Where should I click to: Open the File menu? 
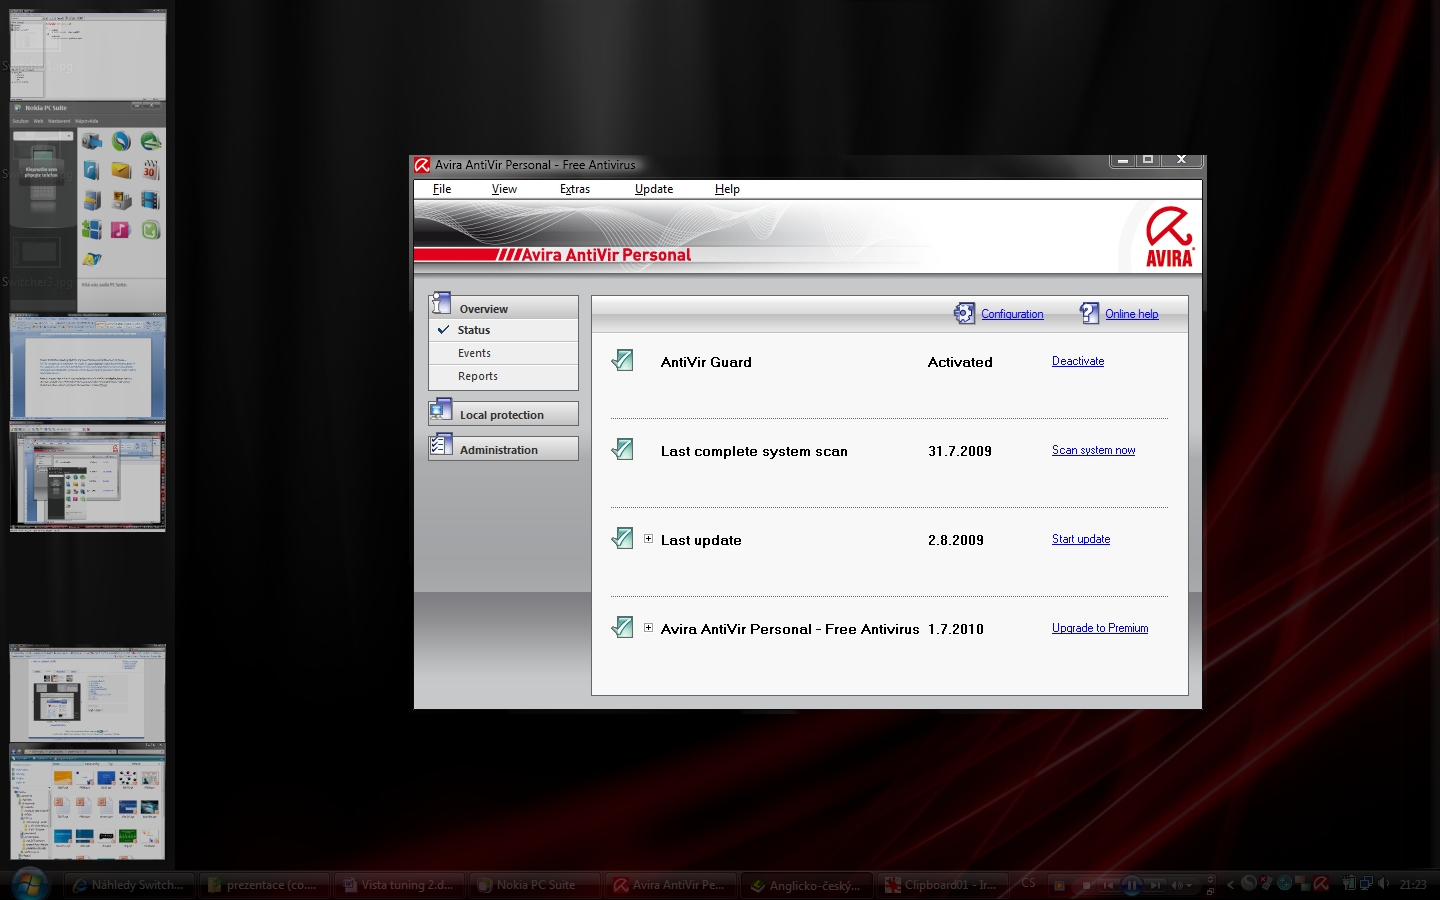(x=442, y=189)
